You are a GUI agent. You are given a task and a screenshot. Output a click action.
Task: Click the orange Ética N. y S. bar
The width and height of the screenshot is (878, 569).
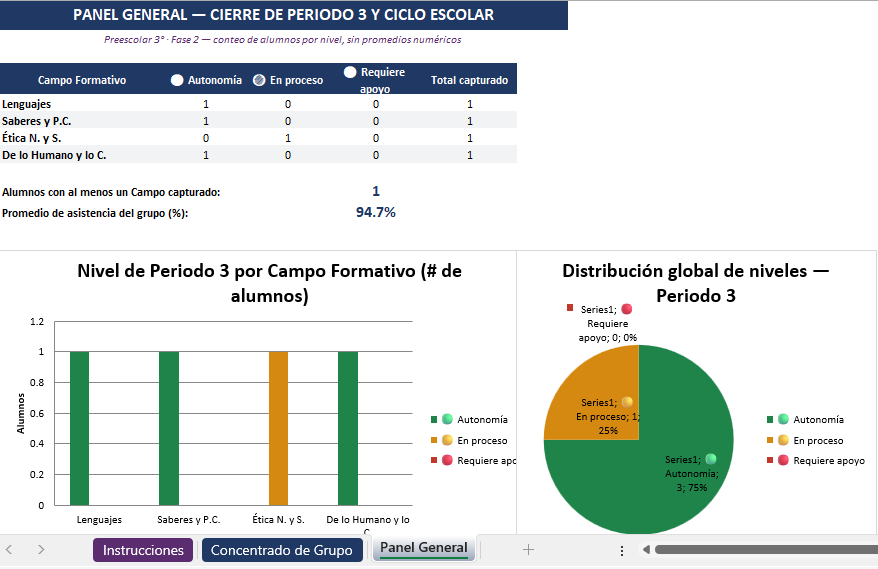point(278,428)
